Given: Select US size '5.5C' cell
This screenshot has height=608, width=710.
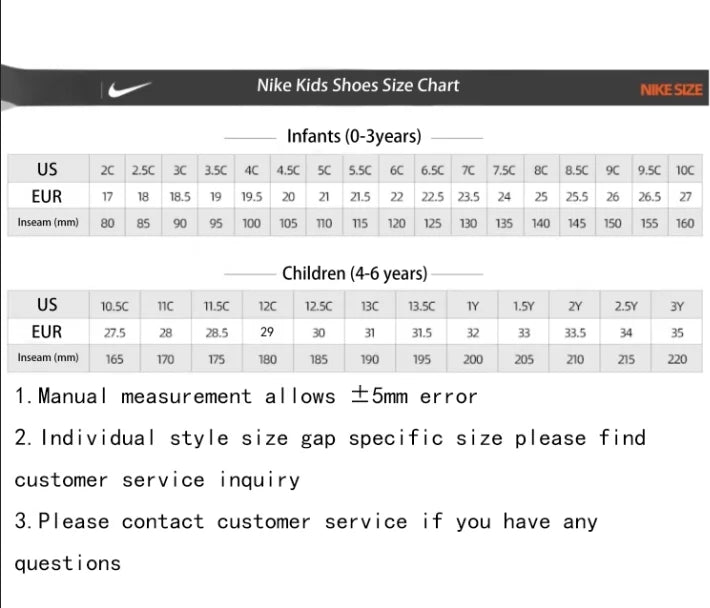Looking at the screenshot, I should (x=360, y=170).
